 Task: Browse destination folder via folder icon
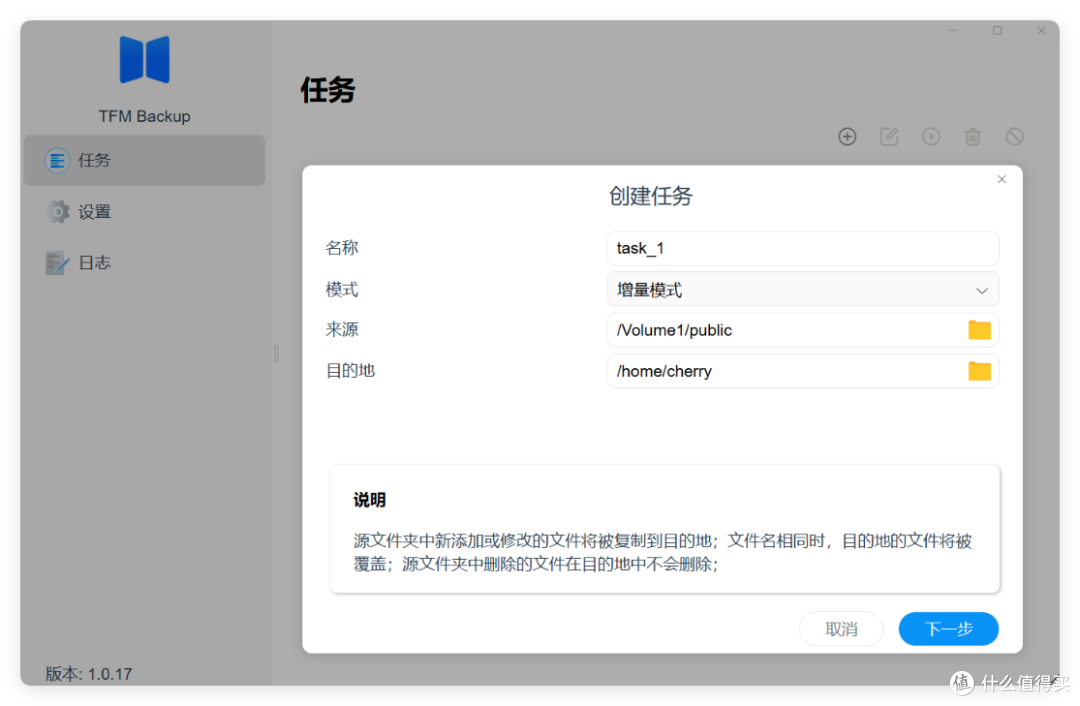979,371
